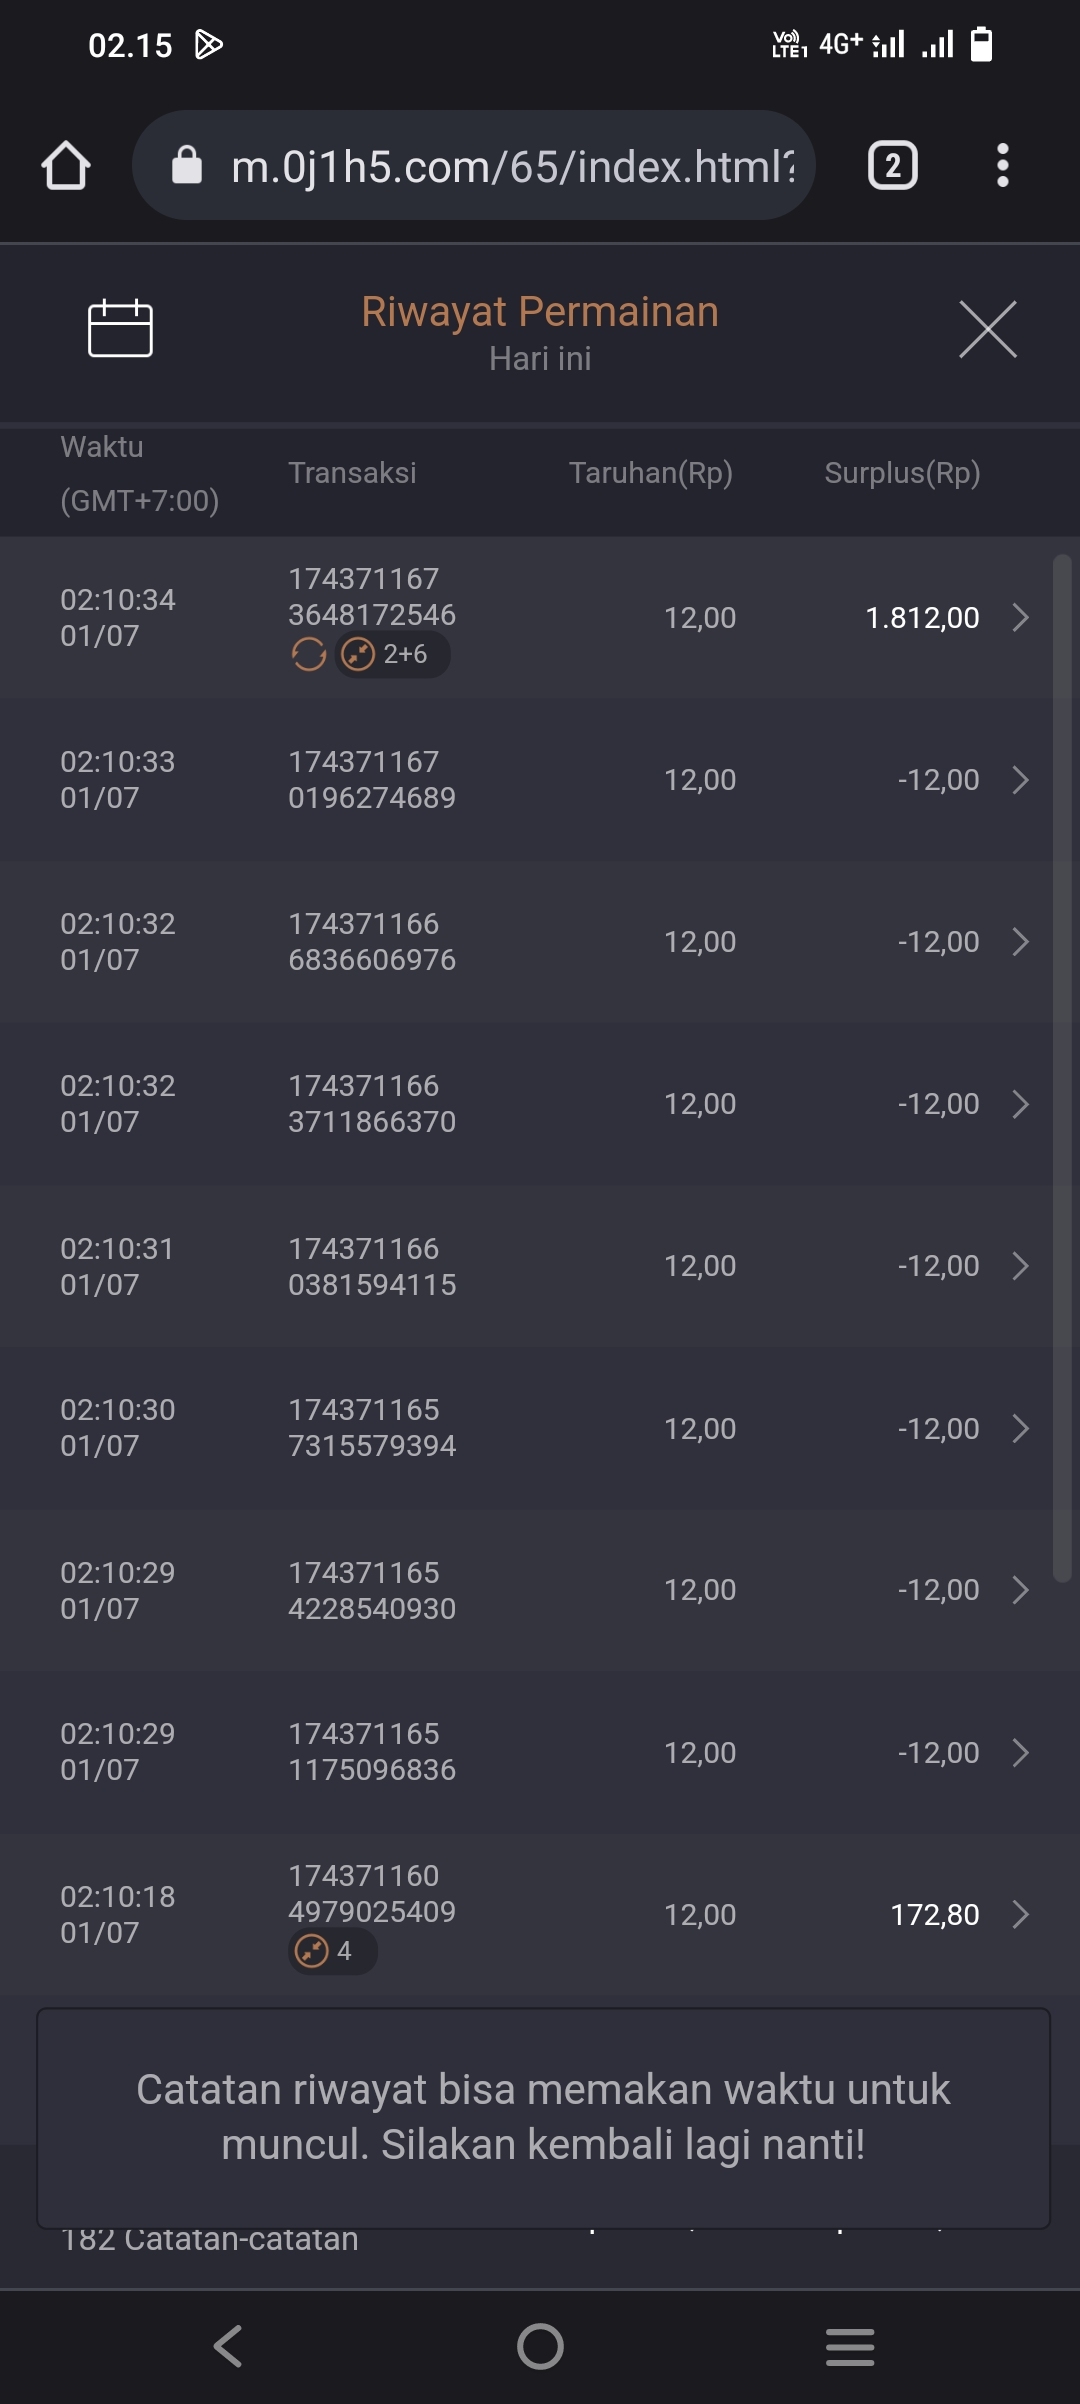Screen dimensions: 1080x2404
Task: Expand the 02:10:30 transaction chevron
Action: click(1020, 1429)
